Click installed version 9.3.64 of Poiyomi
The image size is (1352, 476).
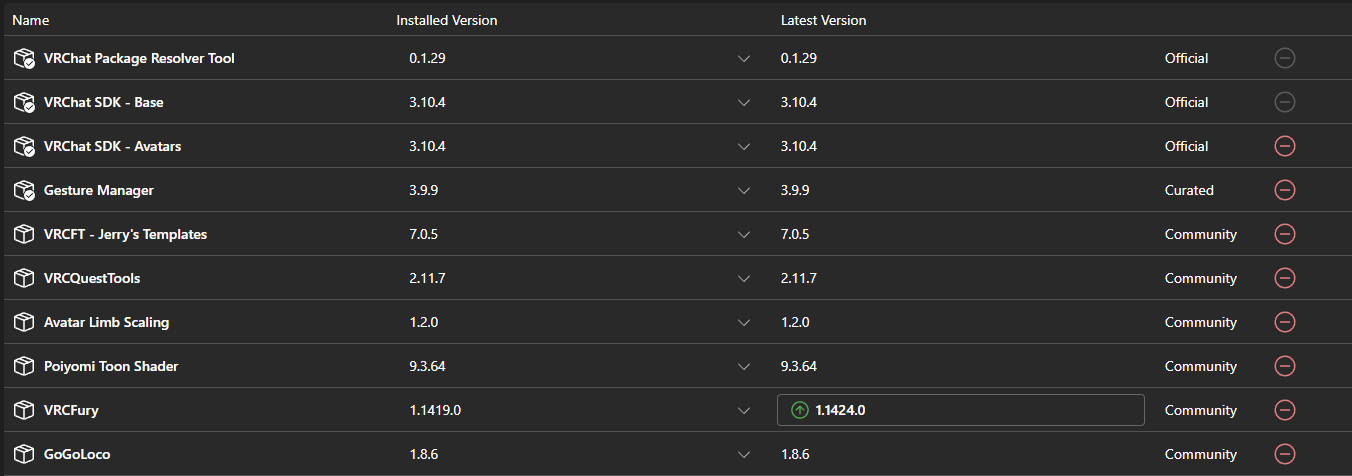pyautogui.click(x=427, y=366)
